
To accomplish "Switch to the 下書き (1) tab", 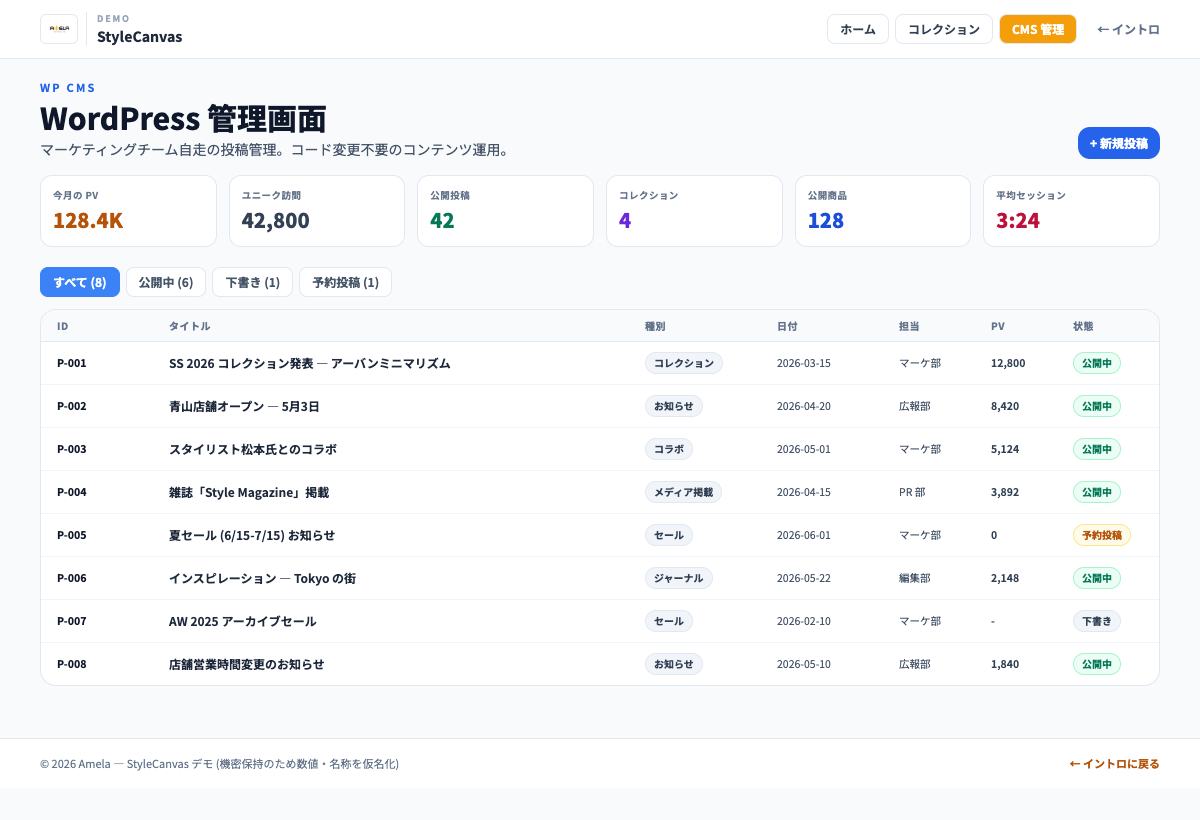I will 252,282.
